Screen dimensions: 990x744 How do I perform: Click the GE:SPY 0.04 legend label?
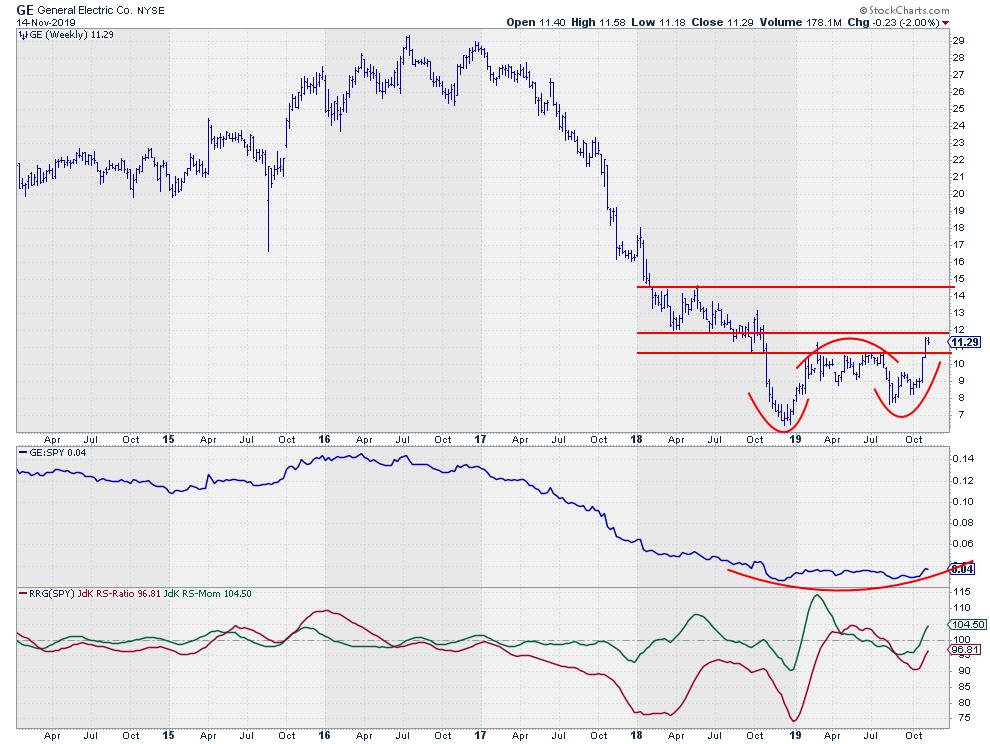(57, 453)
